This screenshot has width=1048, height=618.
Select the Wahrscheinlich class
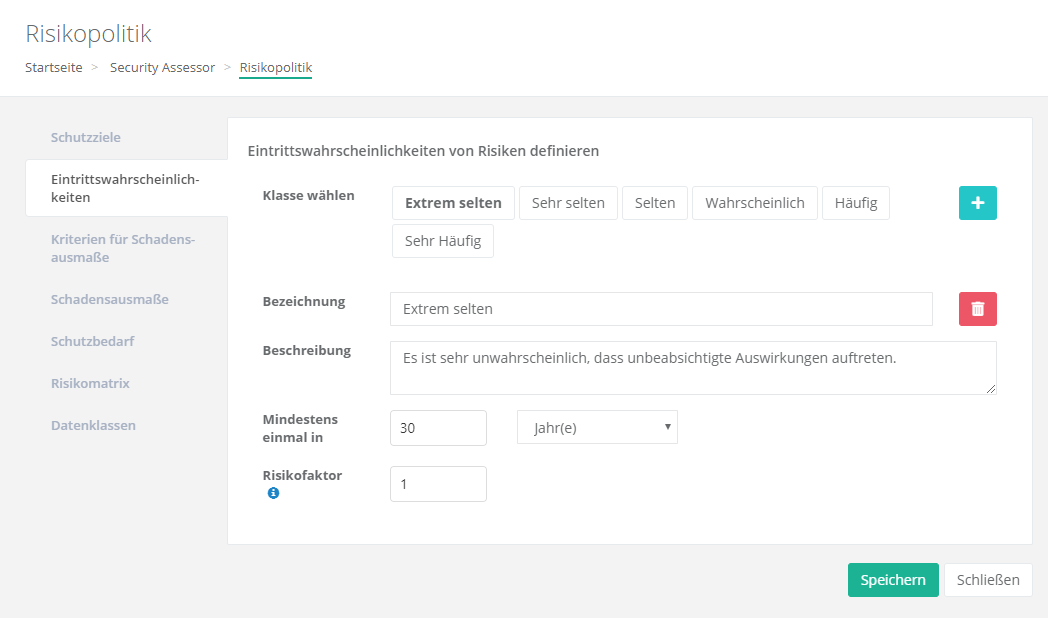click(x=754, y=203)
